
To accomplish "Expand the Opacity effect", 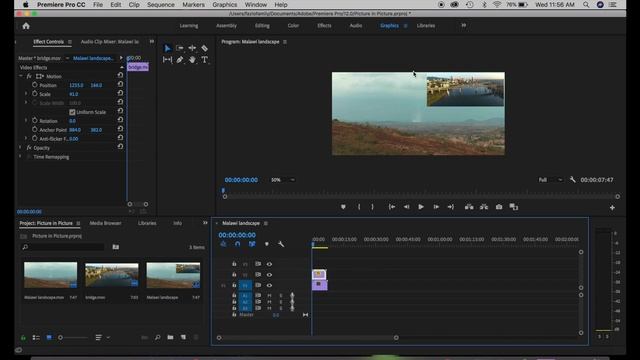I will [20, 148].
